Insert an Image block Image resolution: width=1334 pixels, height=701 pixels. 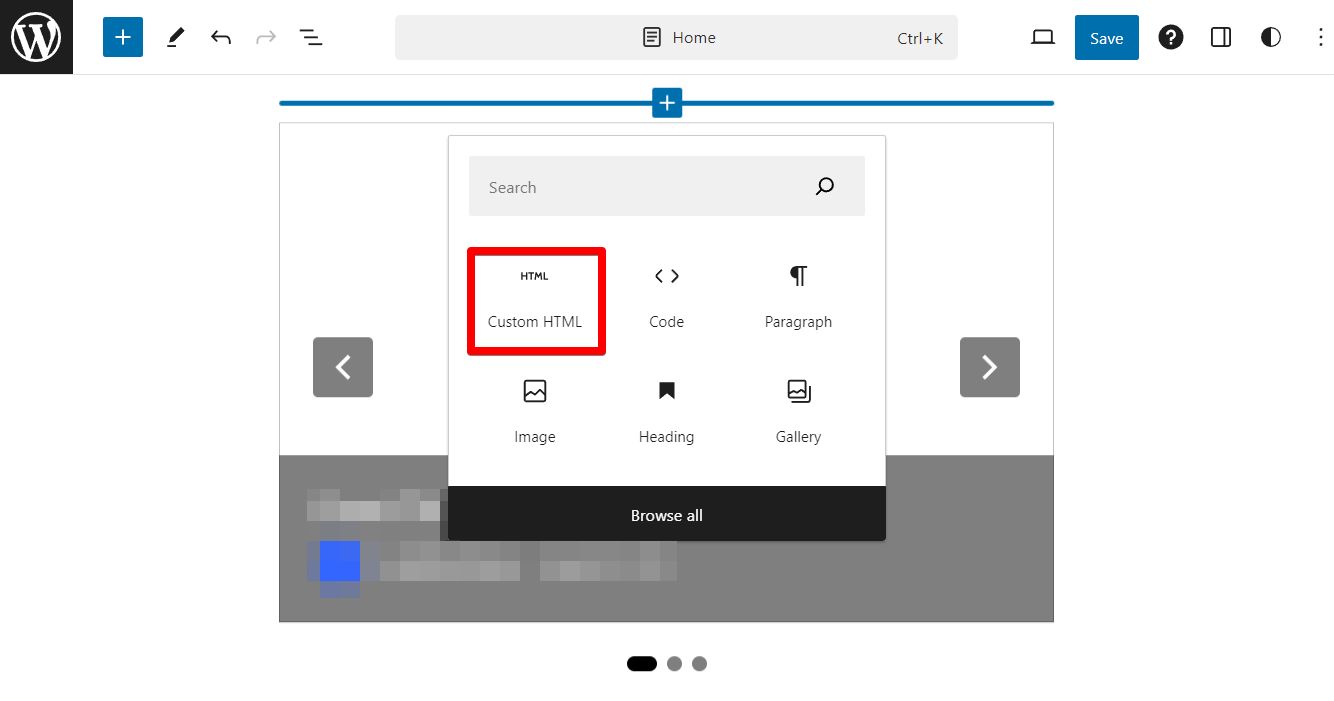(x=535, y=412)
